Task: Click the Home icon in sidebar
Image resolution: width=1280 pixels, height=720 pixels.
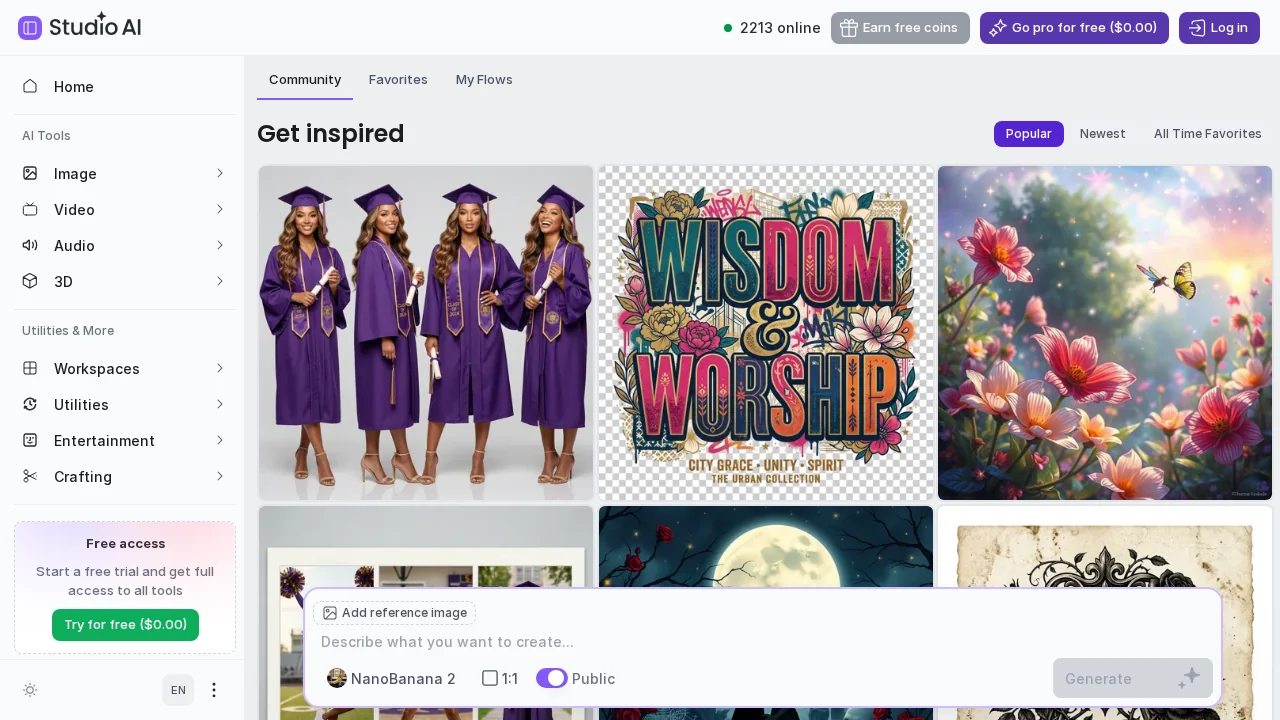Action: tap(30, 87)
